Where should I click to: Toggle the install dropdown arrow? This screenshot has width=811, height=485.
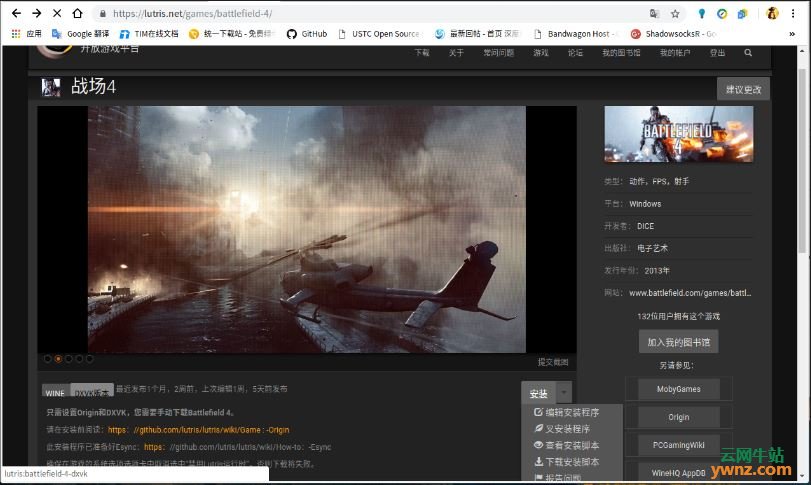[564, 393]
